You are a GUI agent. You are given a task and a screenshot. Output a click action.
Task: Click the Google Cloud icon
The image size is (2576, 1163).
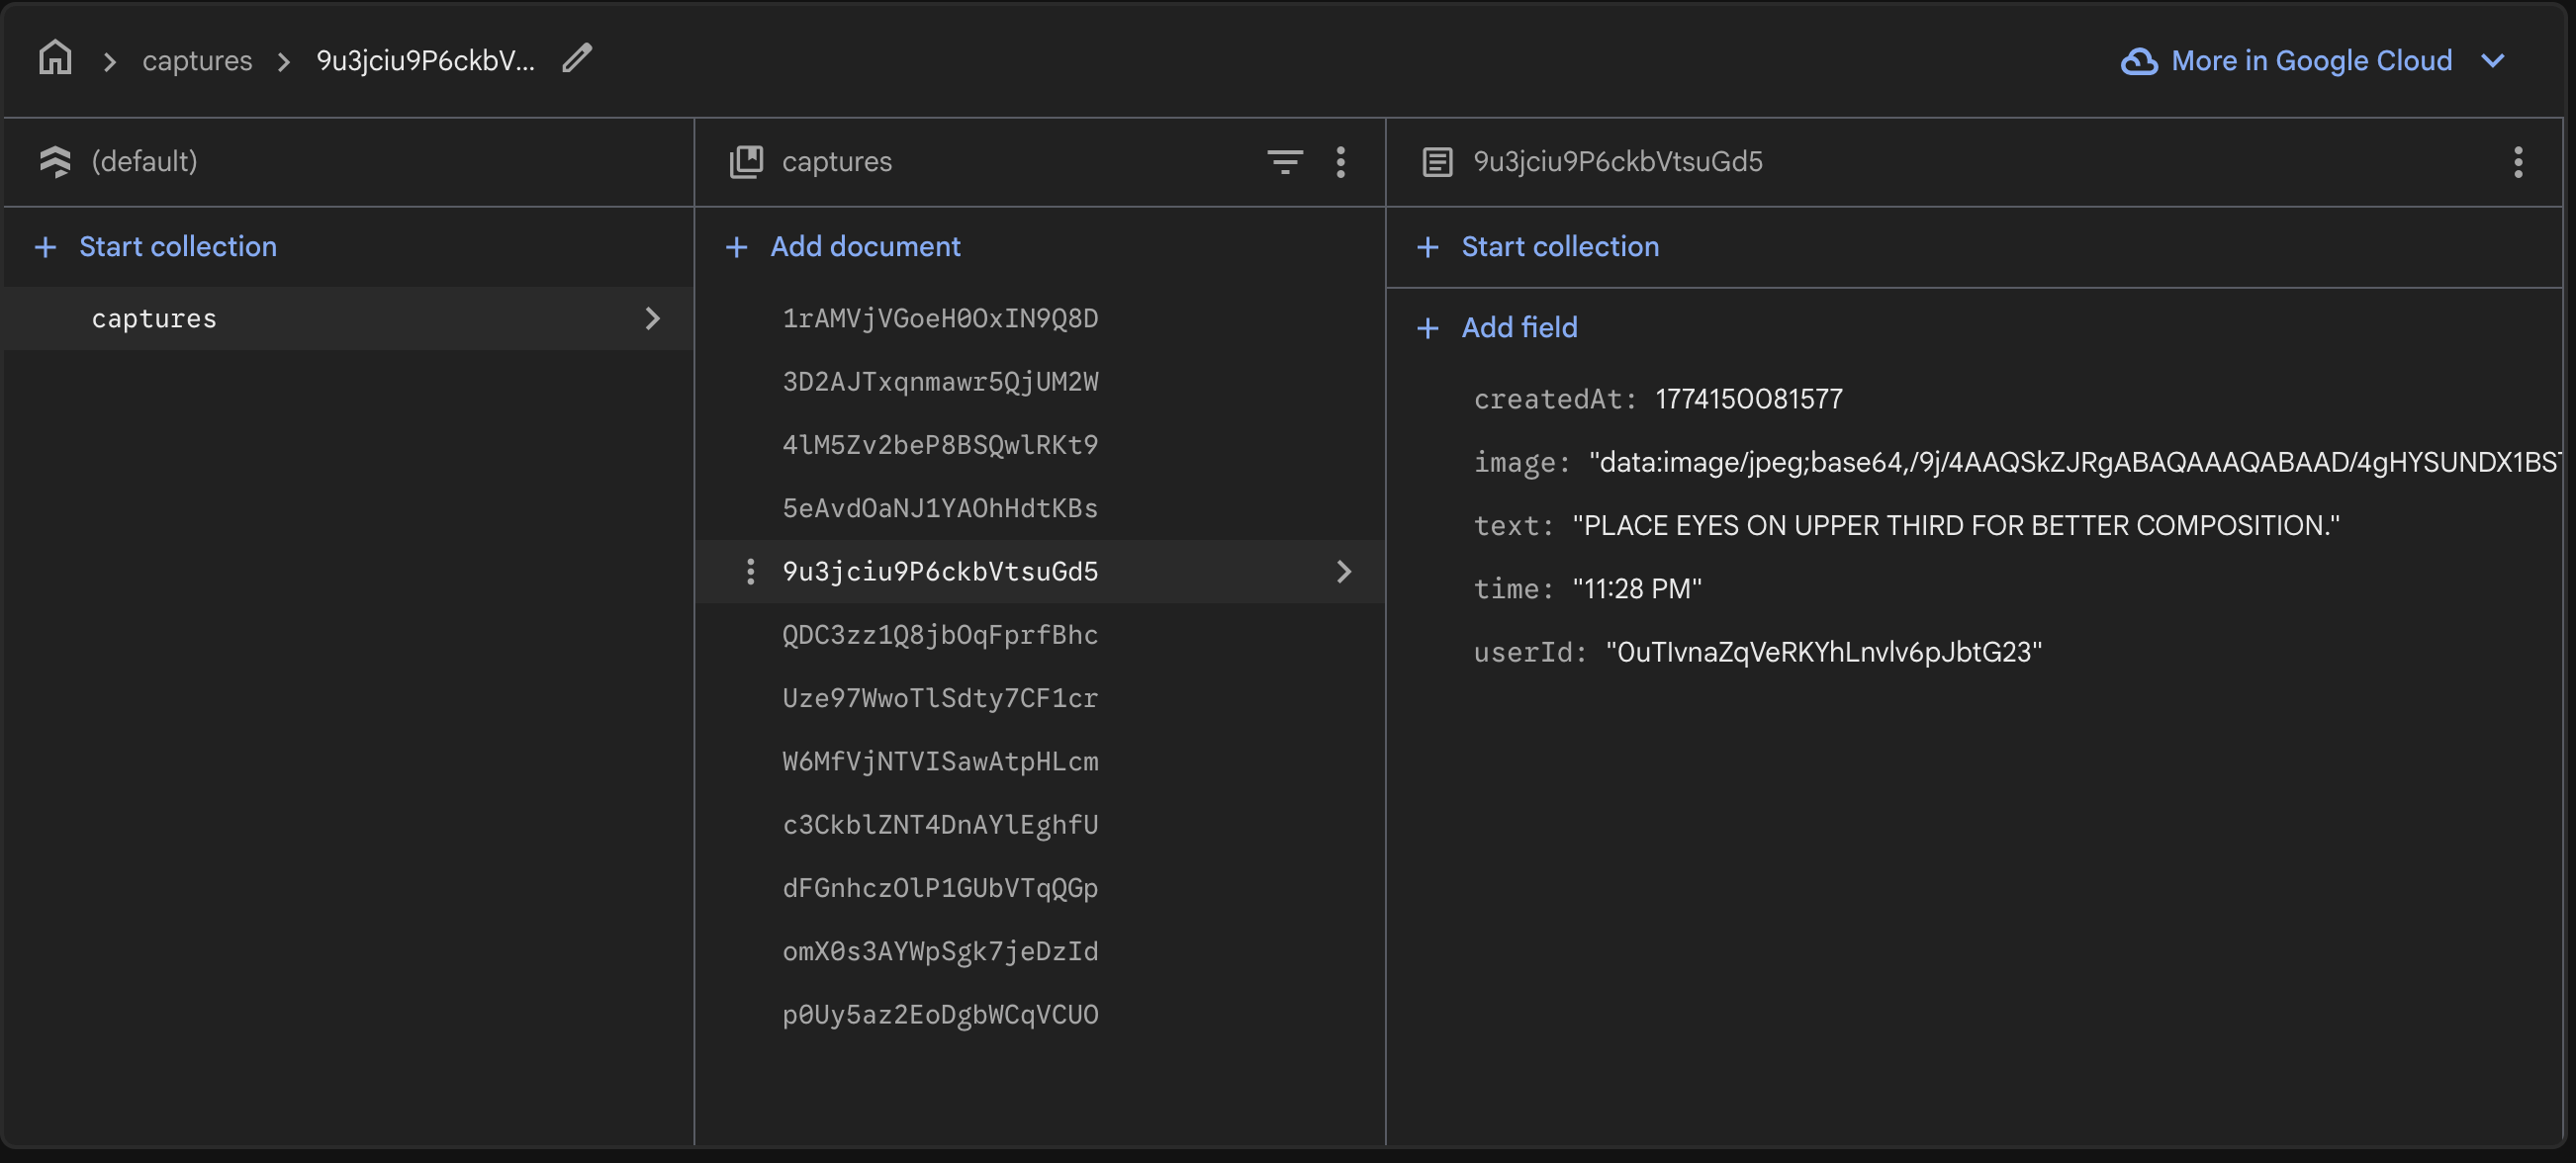click(2138, 61)
